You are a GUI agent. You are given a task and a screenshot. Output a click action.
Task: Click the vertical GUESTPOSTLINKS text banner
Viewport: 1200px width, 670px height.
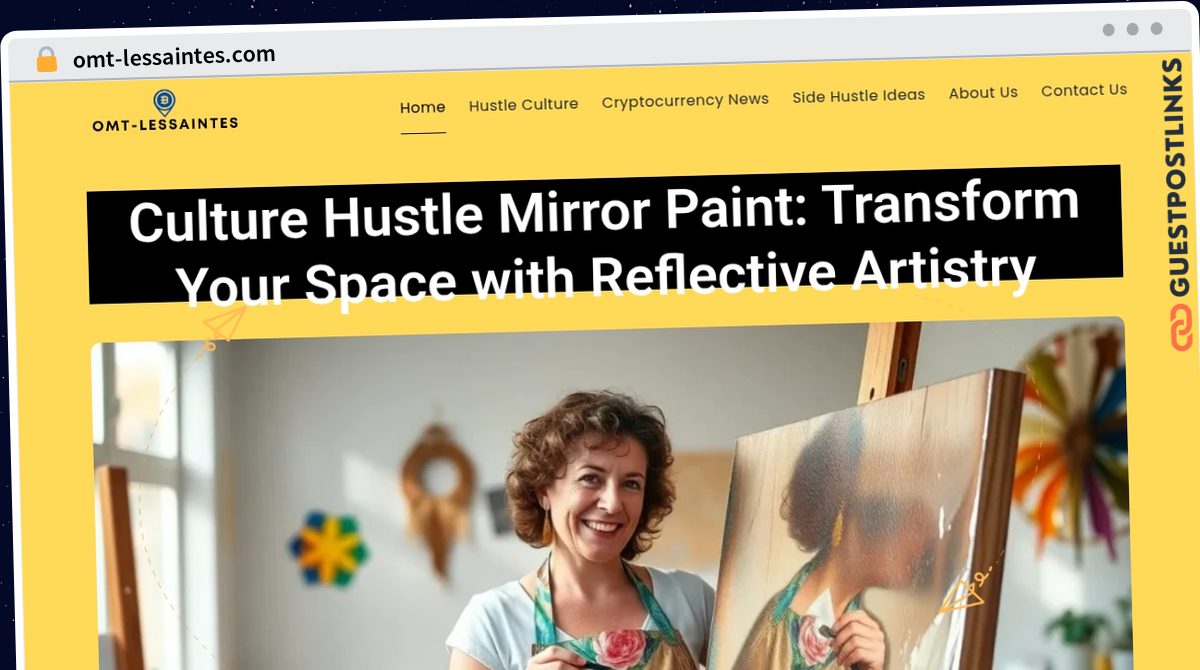point(1181,178)
